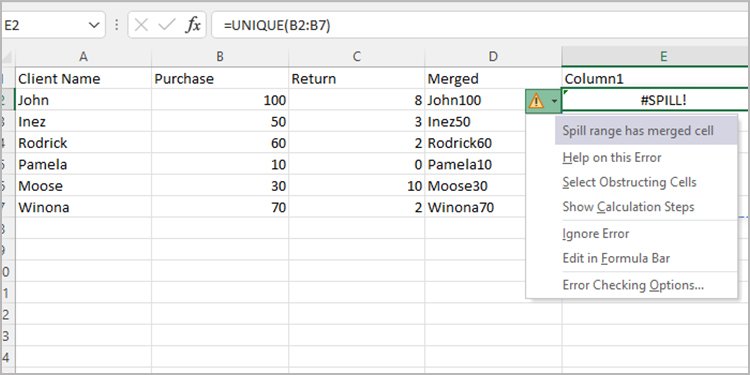Open Error Checking Options...

(631, 285)
